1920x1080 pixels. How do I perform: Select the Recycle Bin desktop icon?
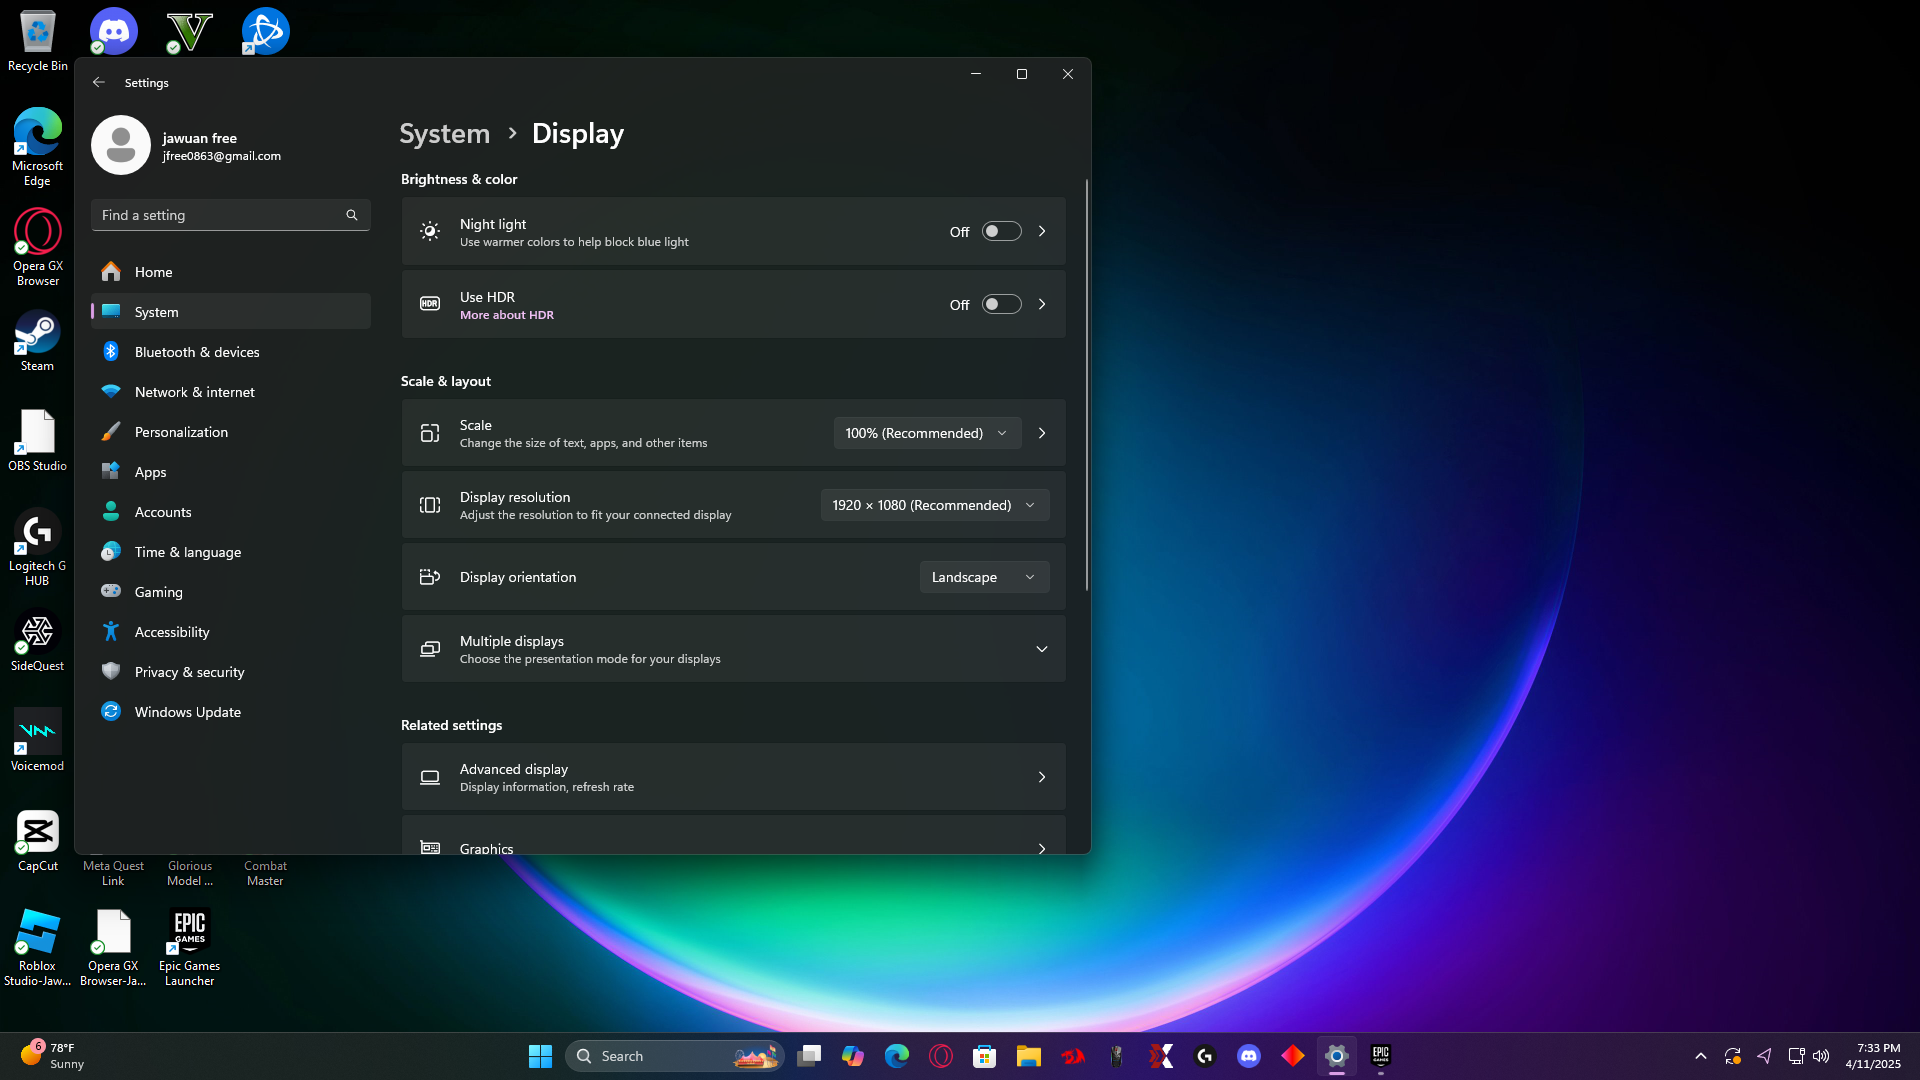click(x=37, y=41)
